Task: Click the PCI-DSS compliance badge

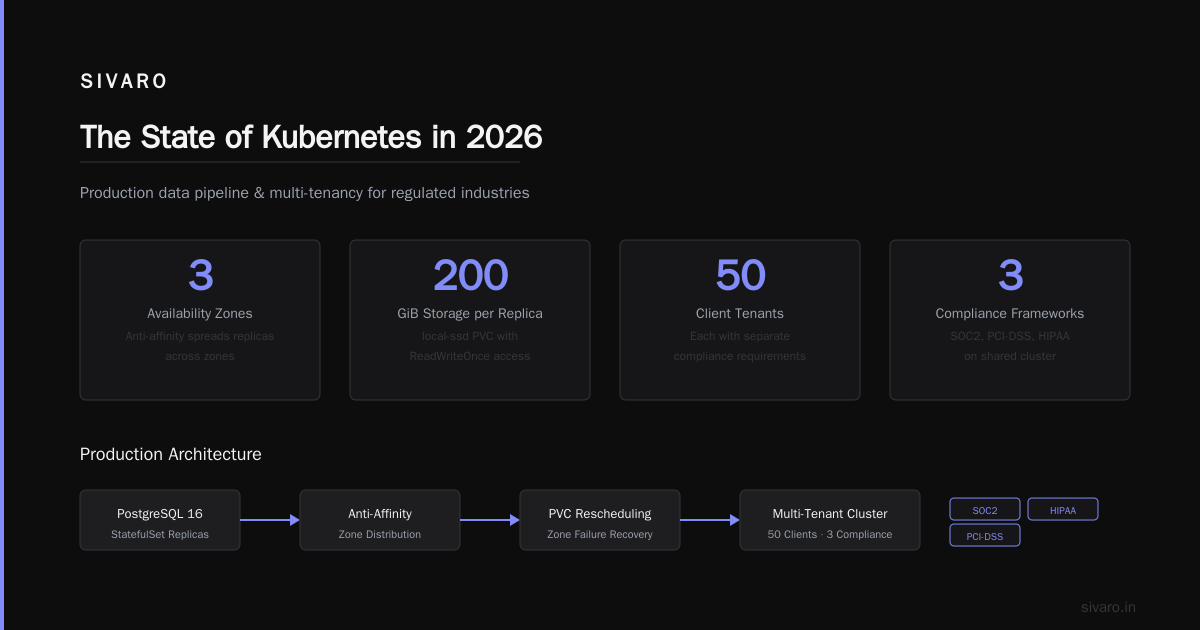Action: (x=985, y=536)
